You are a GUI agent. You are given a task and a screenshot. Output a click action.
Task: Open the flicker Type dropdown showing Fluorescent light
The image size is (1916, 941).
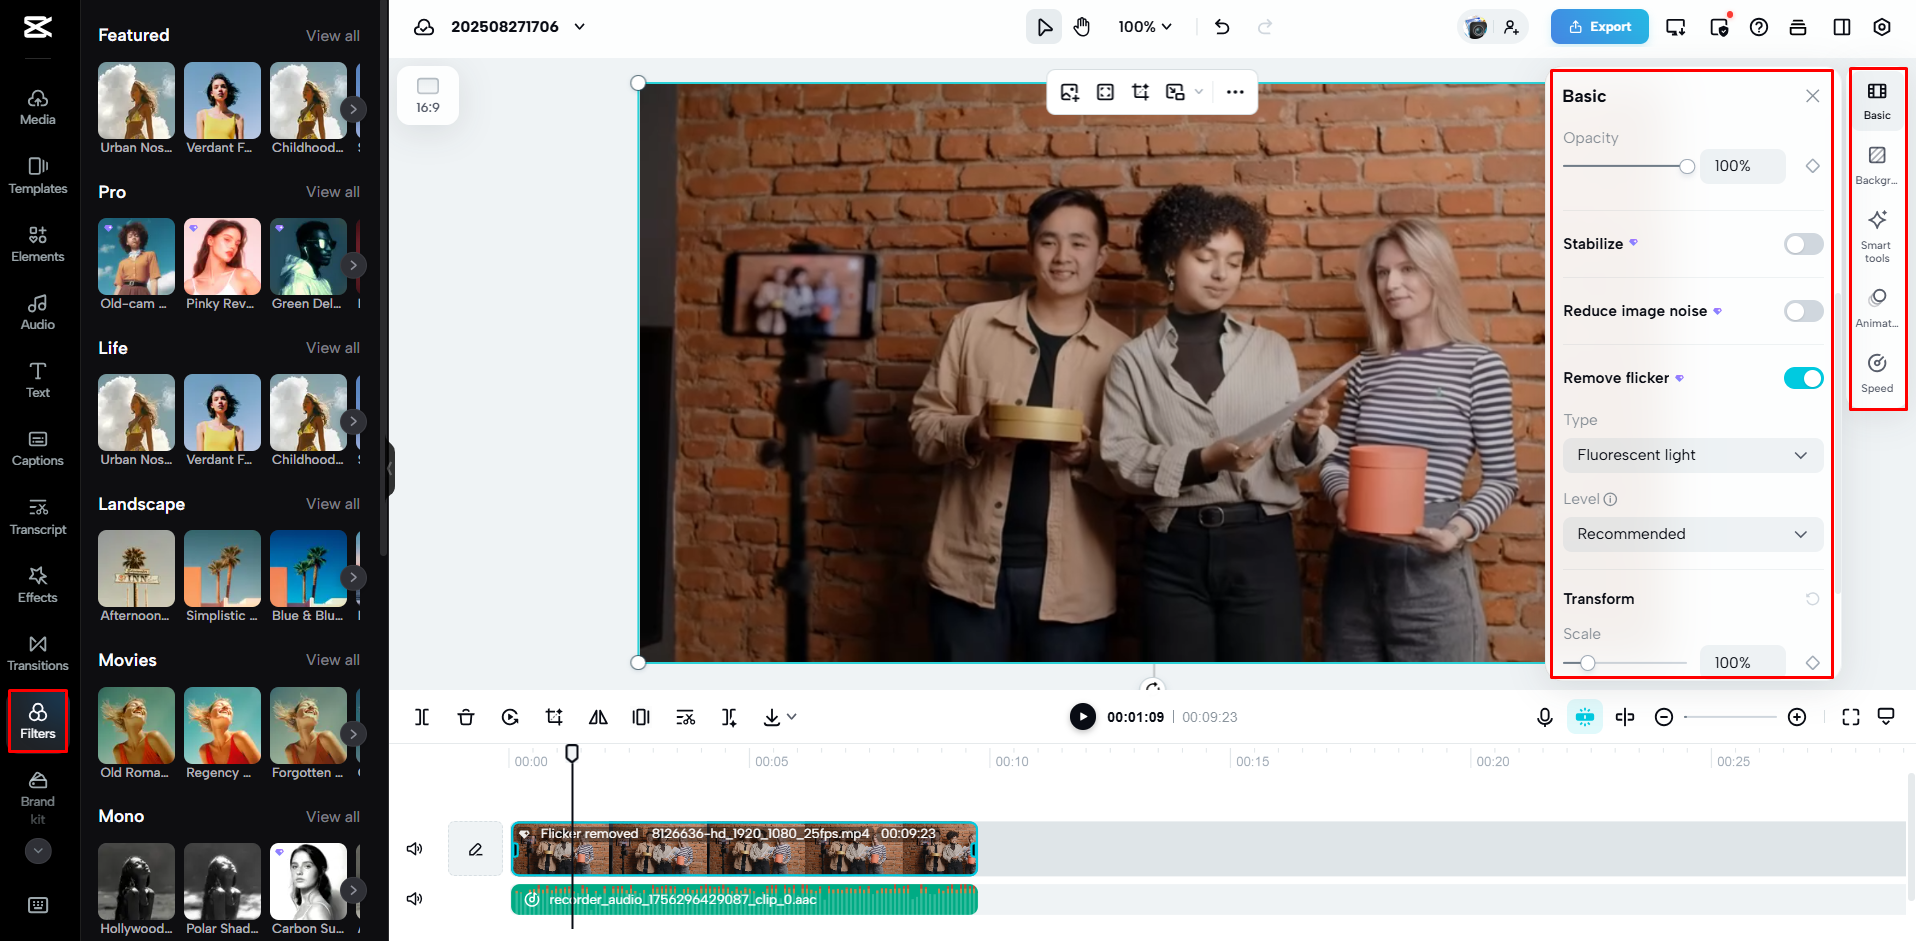point(1691,455)
